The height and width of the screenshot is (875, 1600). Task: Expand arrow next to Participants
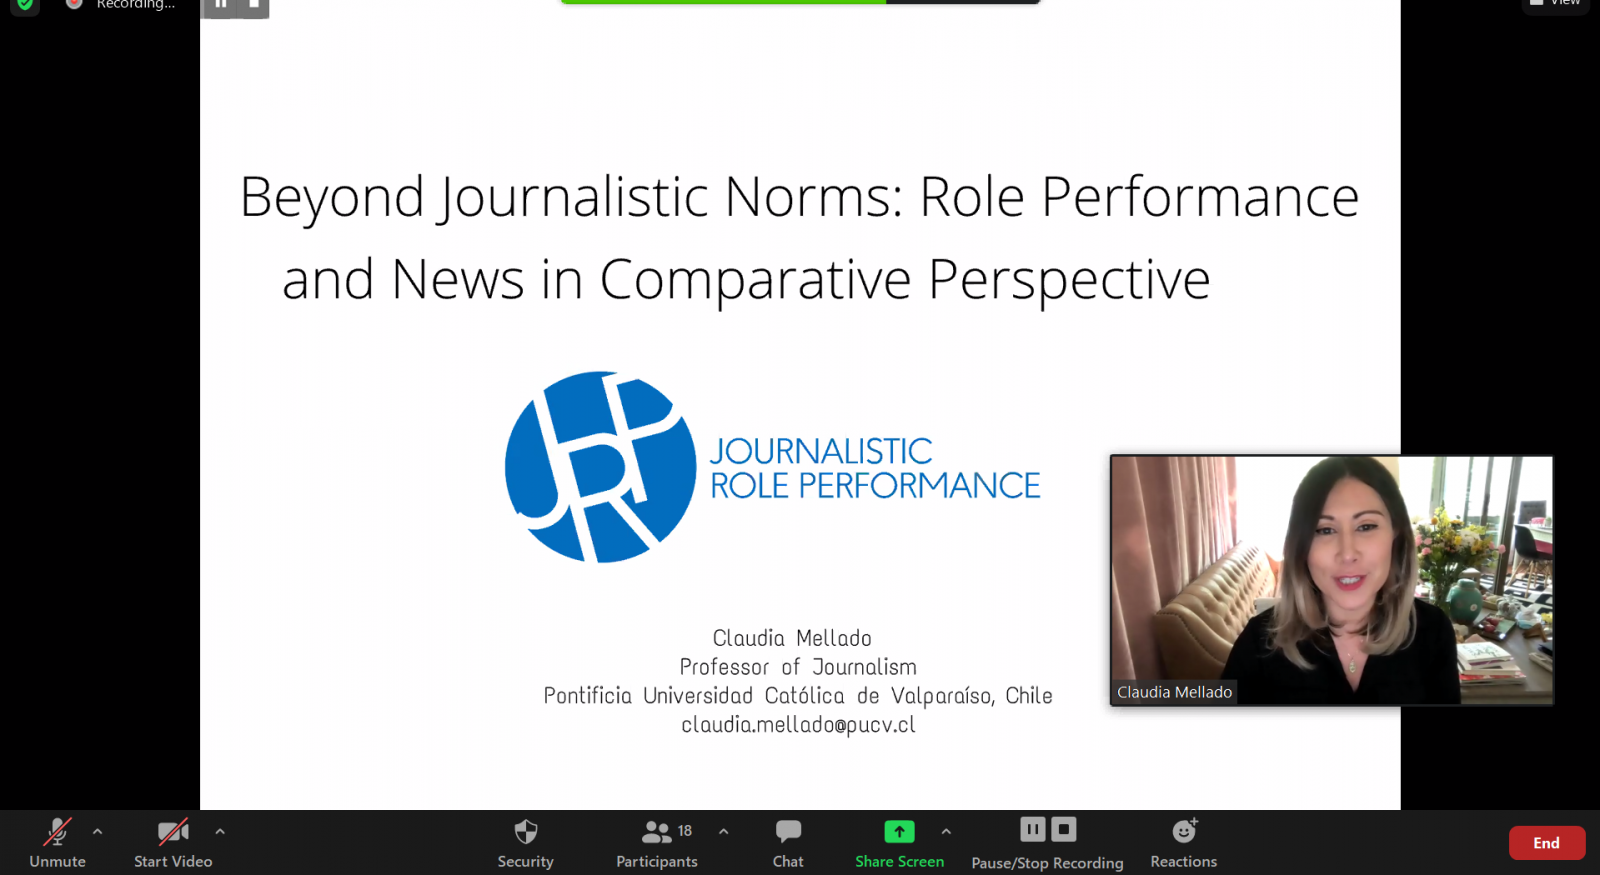click(724, 831)
